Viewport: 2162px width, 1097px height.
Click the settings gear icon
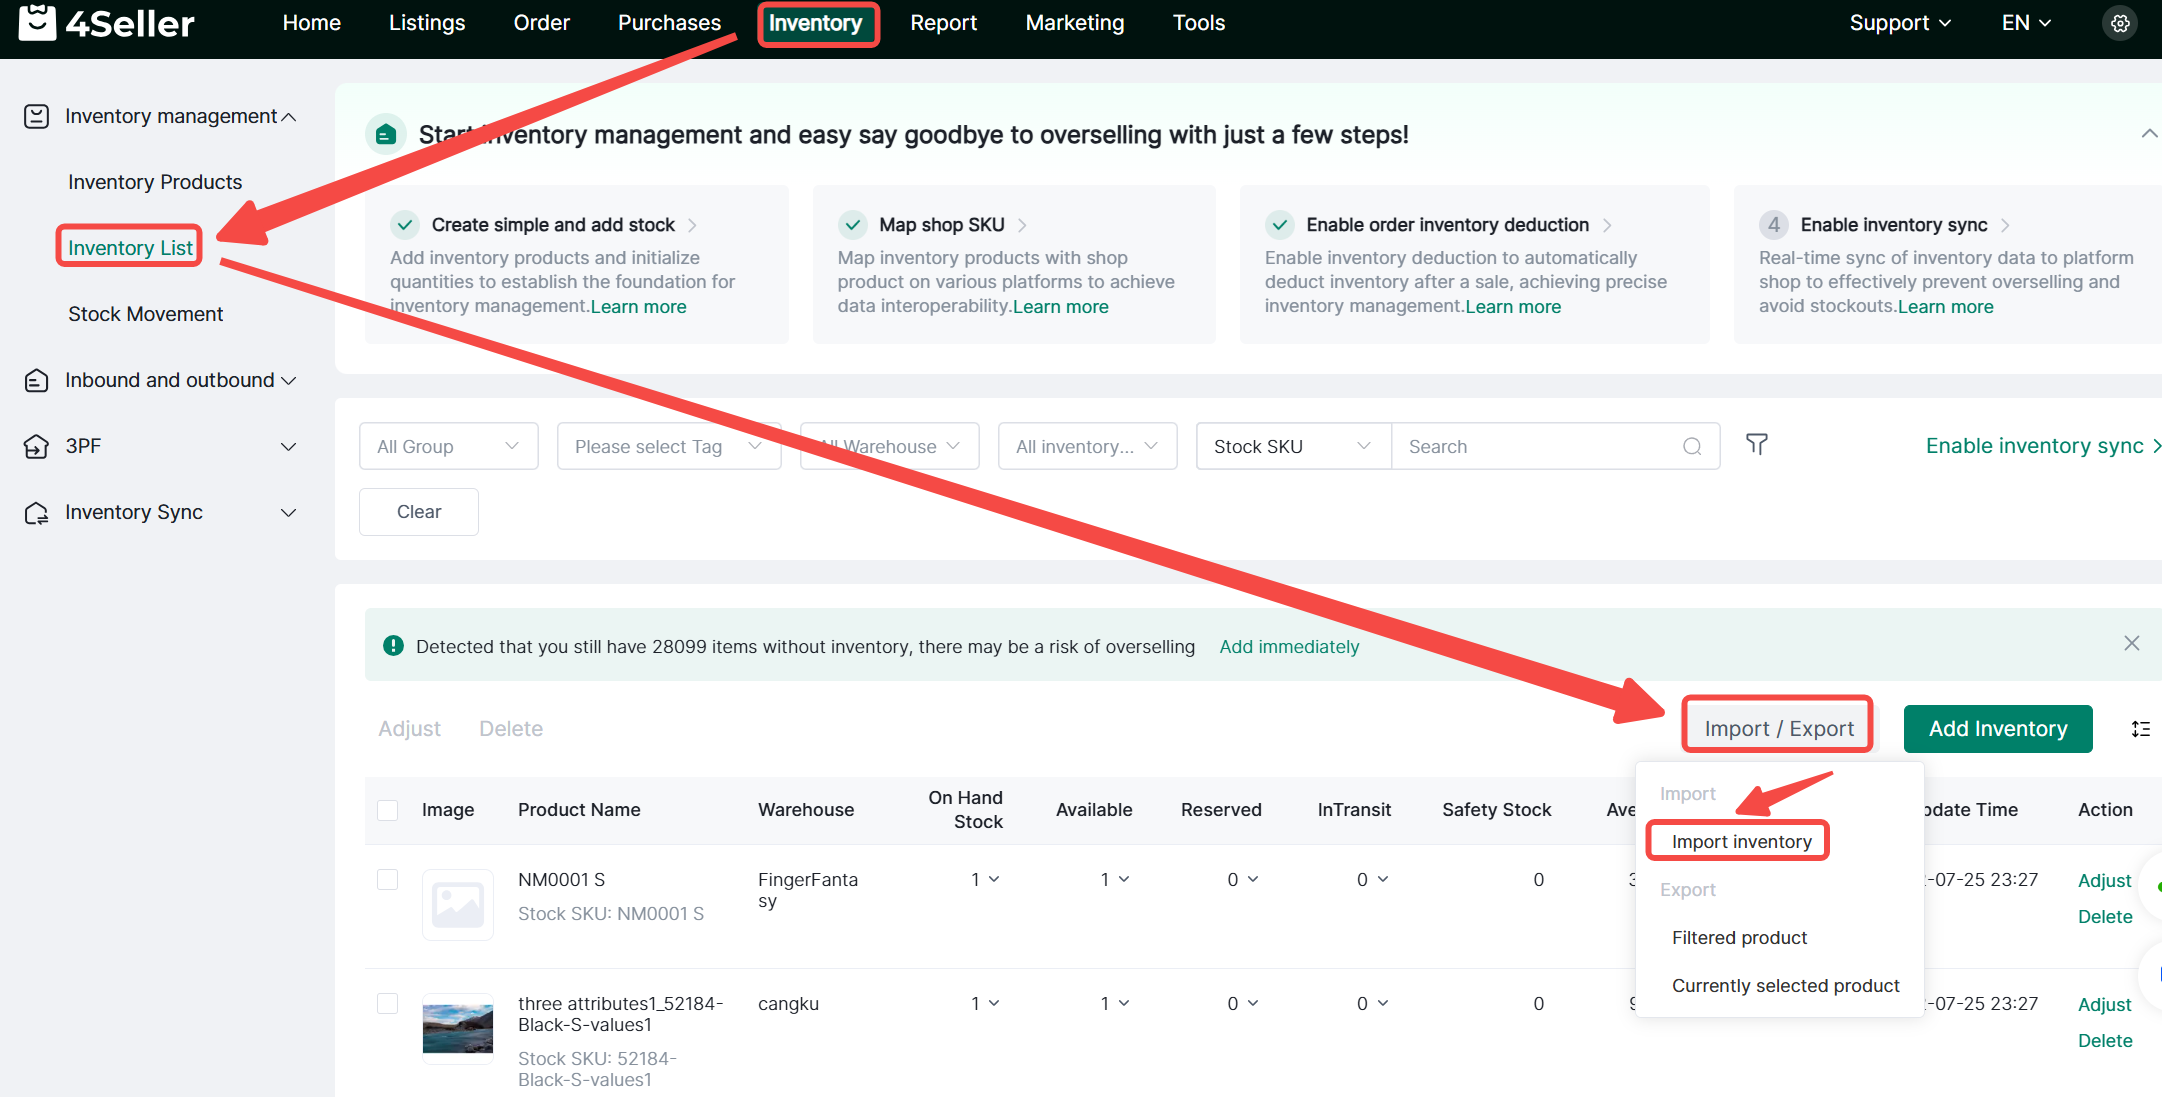2119,23
